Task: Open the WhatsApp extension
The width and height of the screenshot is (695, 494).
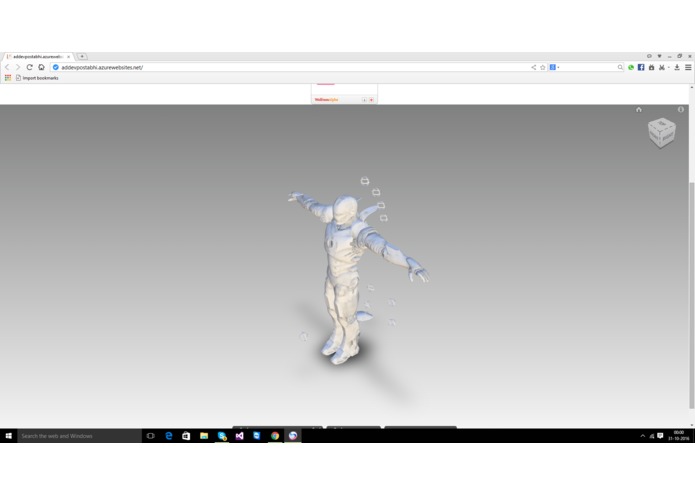Action: [631, 67]
